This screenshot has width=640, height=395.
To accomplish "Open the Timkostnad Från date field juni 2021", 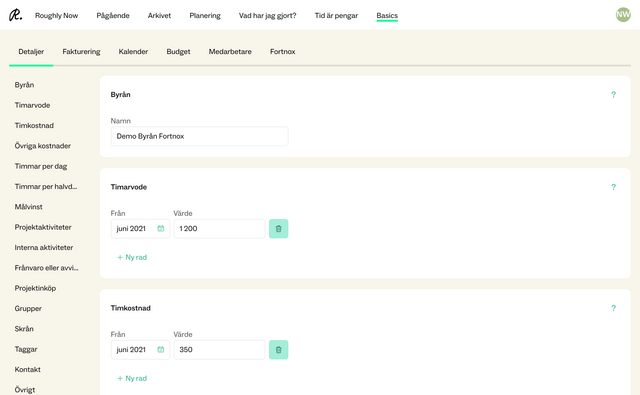I will pyautogui.click(x=140, y=350).
